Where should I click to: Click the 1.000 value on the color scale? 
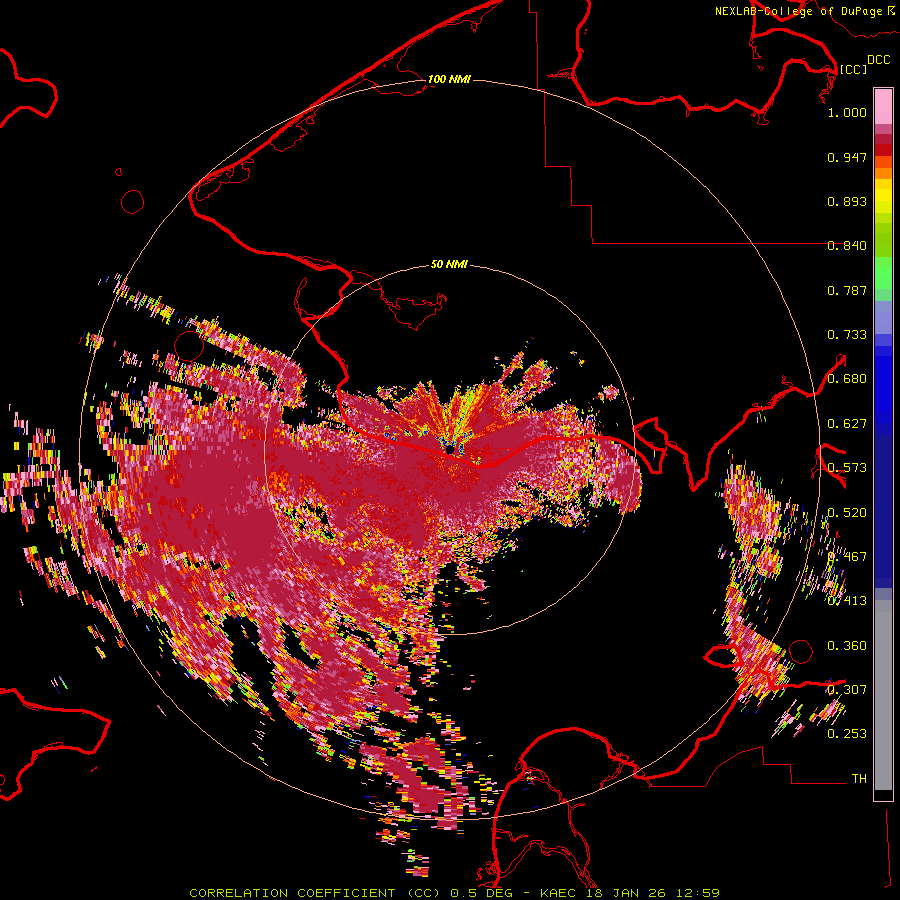847,112
